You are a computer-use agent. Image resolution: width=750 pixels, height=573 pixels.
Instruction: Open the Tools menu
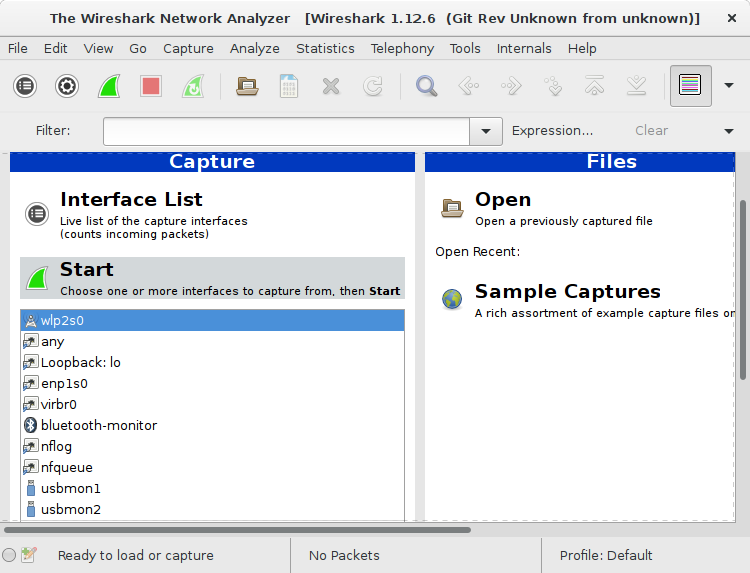pyautogui.click(x=465, y=48)
